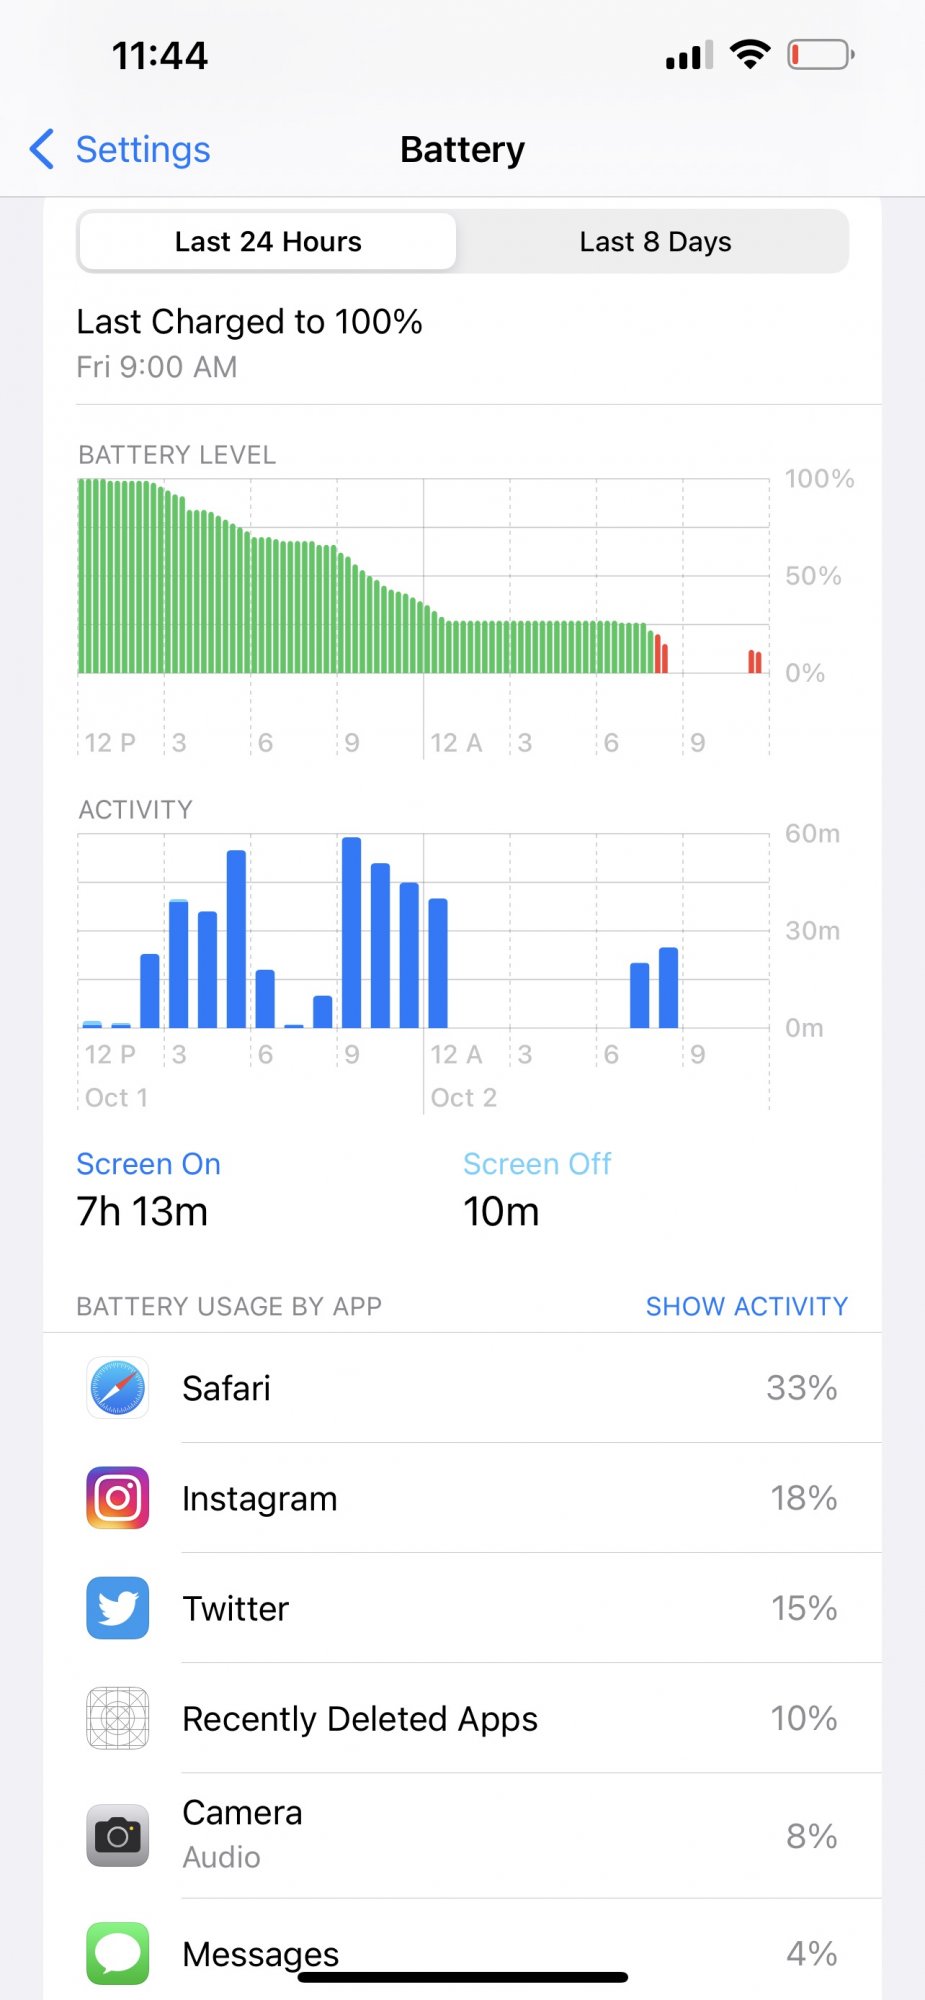Toggle Safari's 33% usage value
Image resolution: width=925 pixels, height=2000 pixels.
(802, 1388)
